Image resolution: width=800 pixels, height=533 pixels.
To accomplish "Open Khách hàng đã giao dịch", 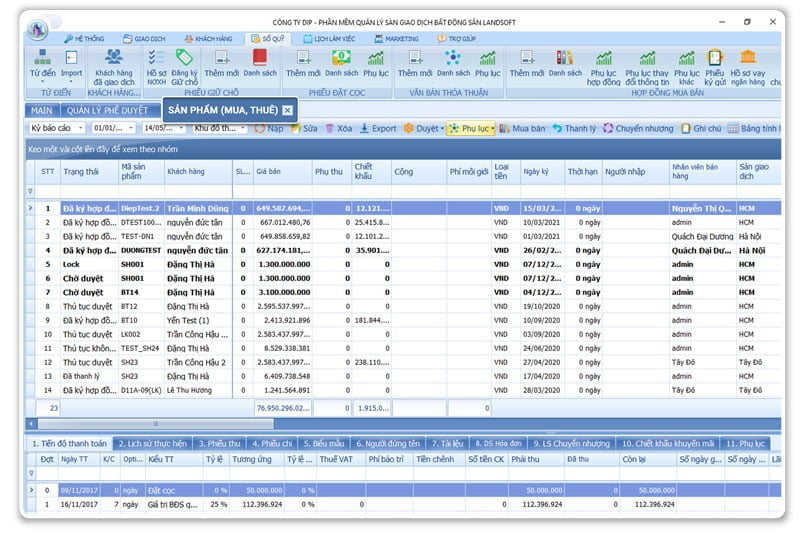I will pos(114,64).
